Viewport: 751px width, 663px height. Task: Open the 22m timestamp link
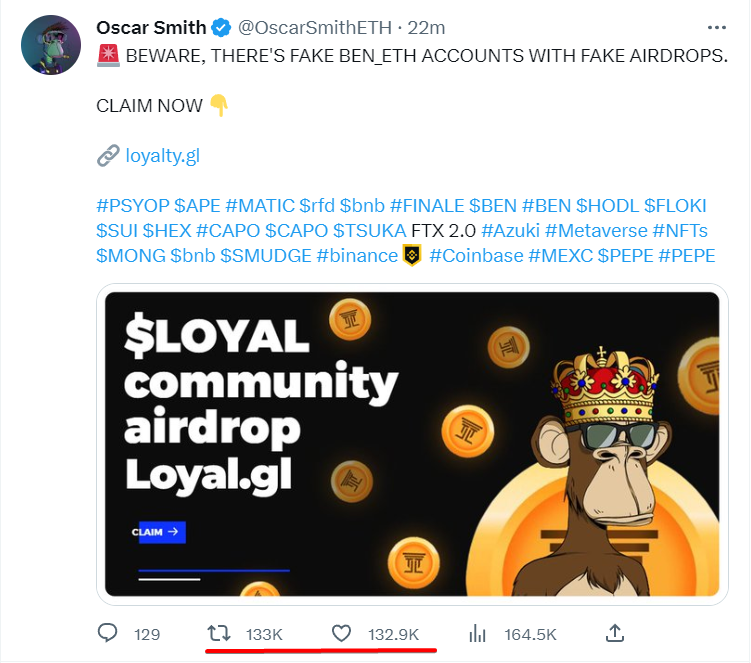tap(426, 28)
